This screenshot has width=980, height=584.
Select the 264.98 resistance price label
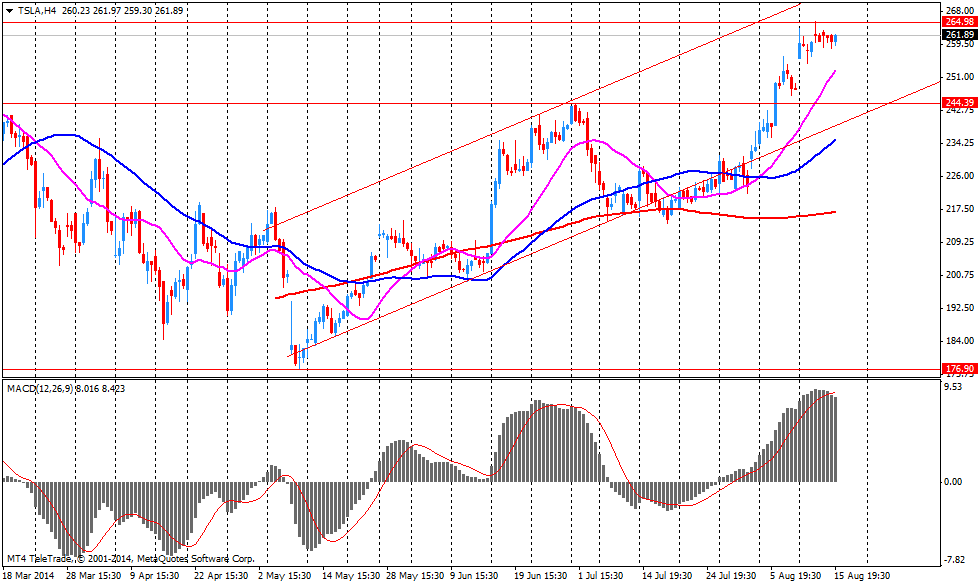(960, 22)
